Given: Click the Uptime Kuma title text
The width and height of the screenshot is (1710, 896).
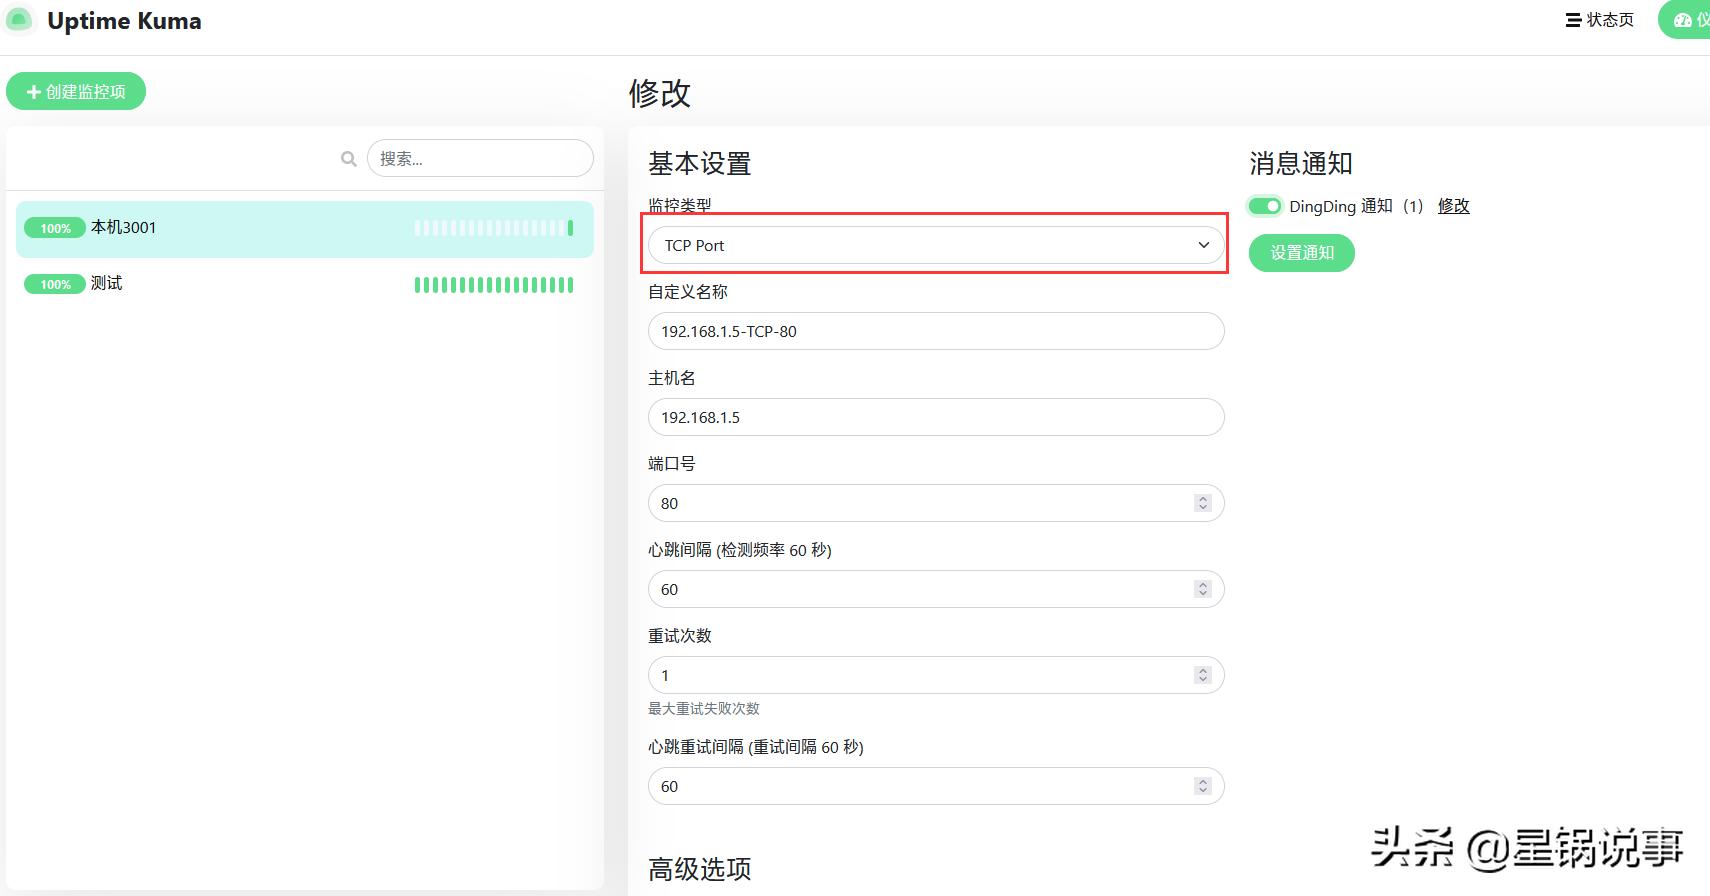Looking at the screenshot, I should [x=124, y=21].
